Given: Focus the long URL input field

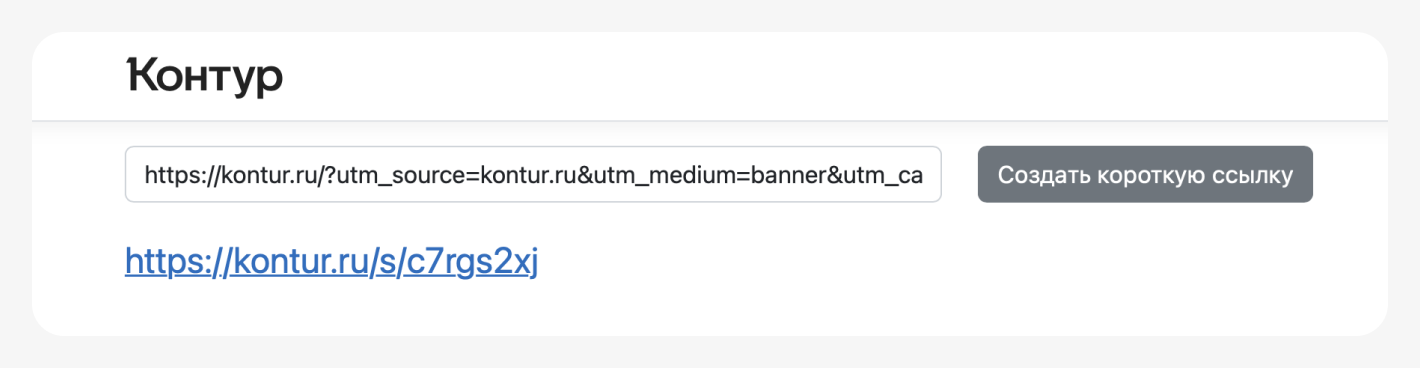Looking at the screenshot, I should click(533, 174).
